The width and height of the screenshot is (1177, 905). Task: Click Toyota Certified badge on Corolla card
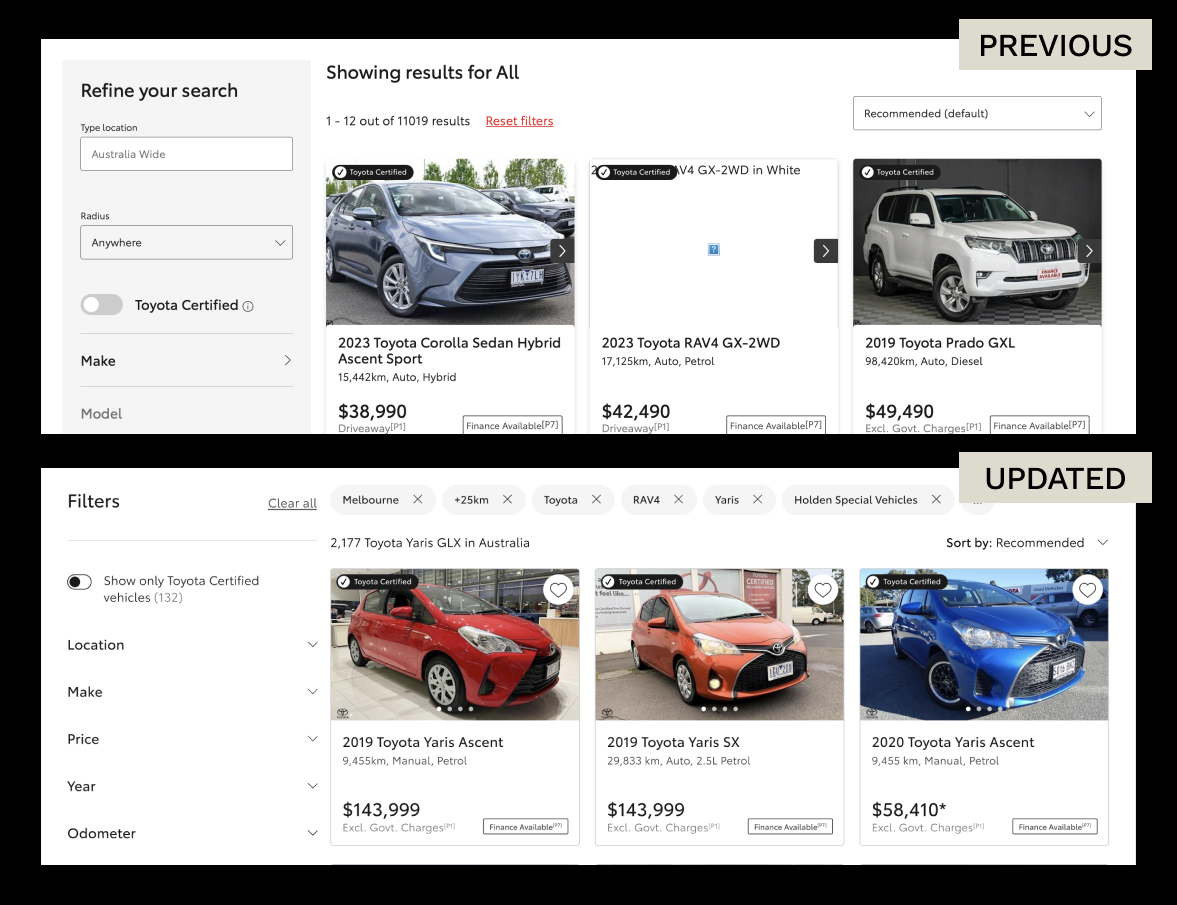point(373,172)
